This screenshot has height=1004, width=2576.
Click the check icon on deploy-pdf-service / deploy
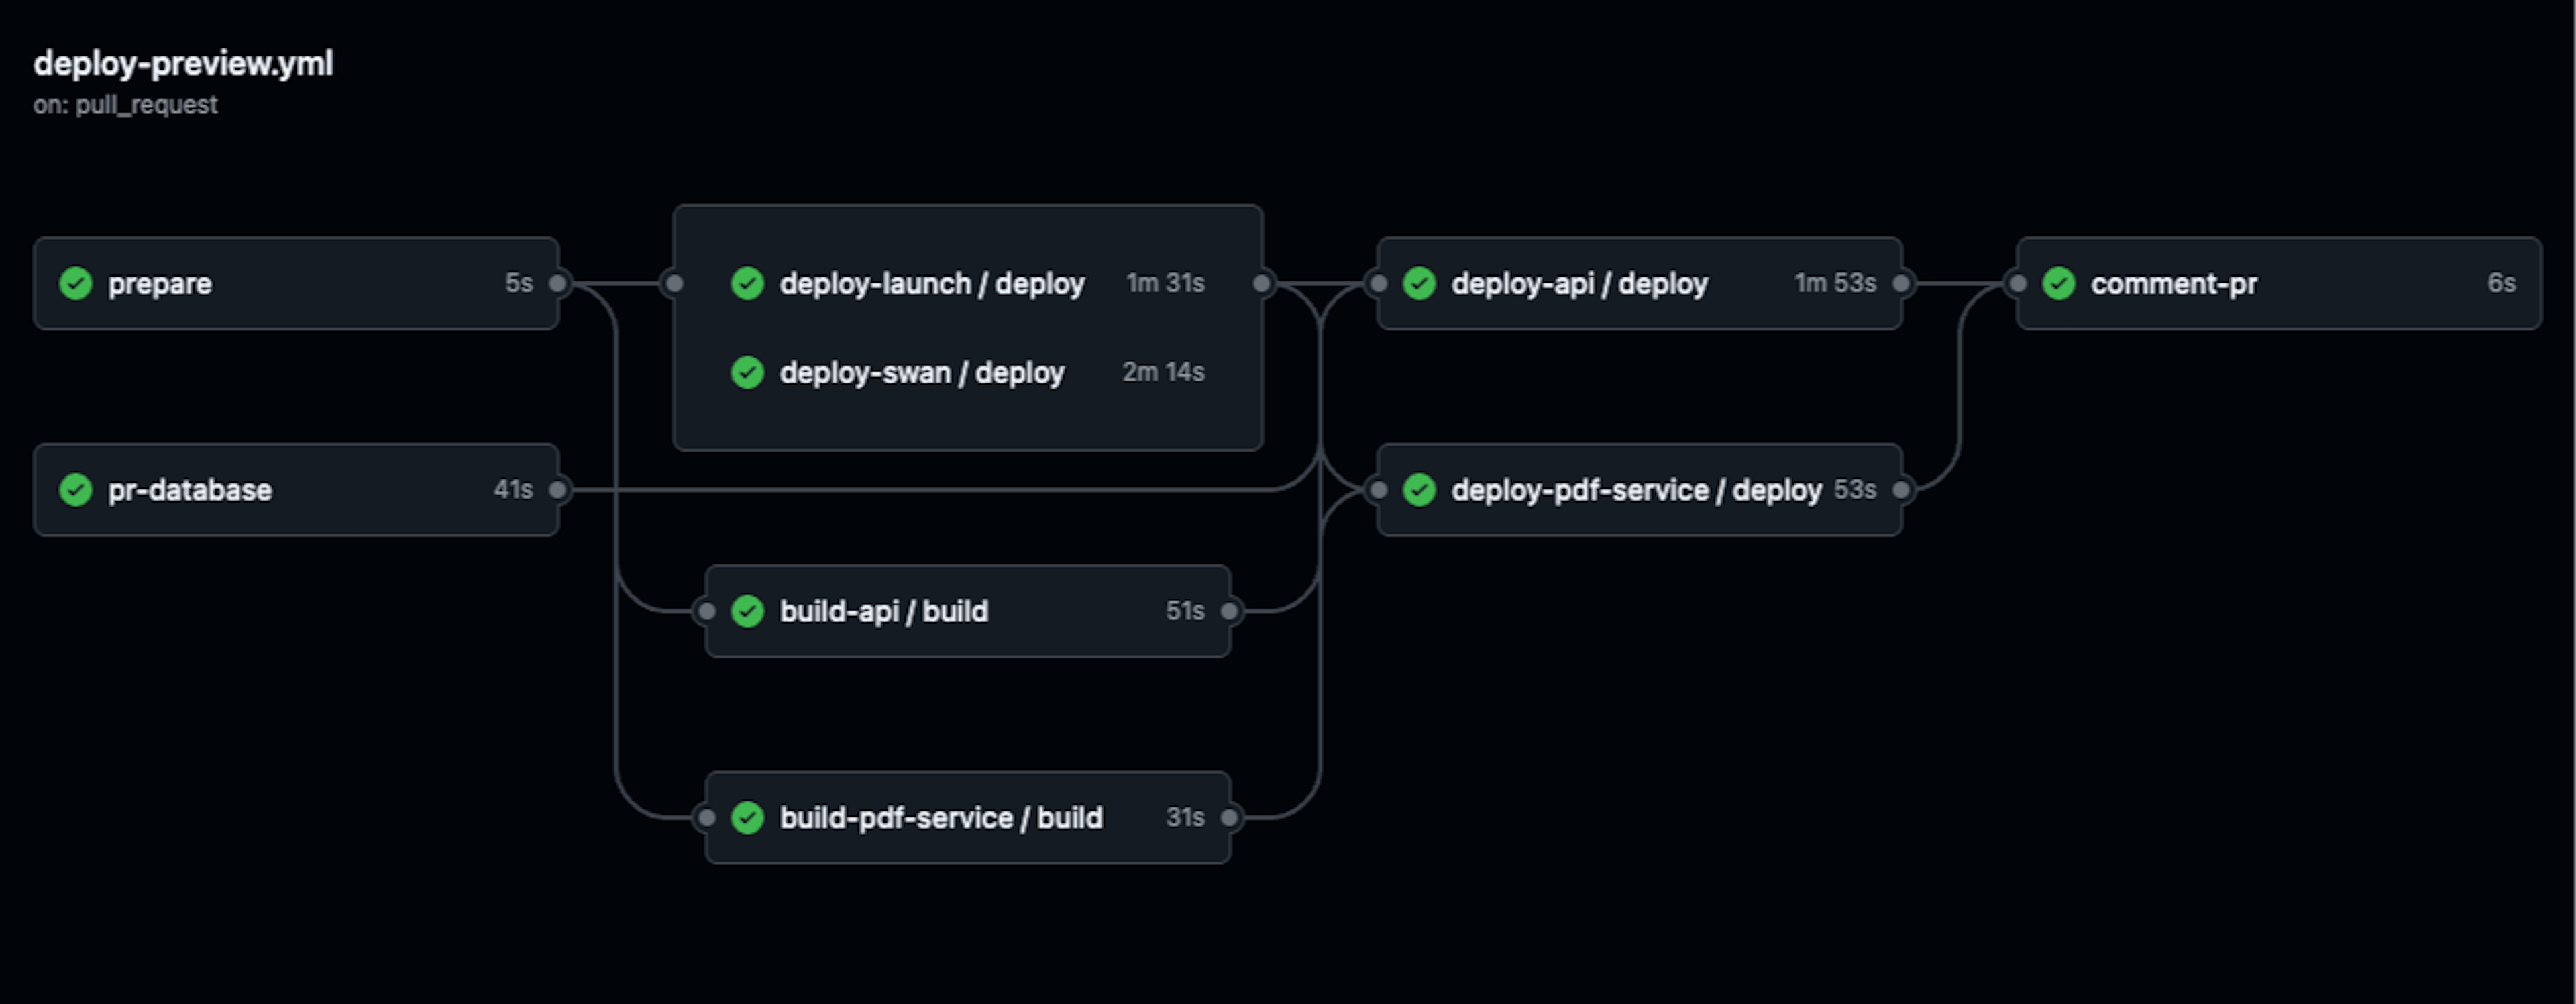tap(1419, 490)
